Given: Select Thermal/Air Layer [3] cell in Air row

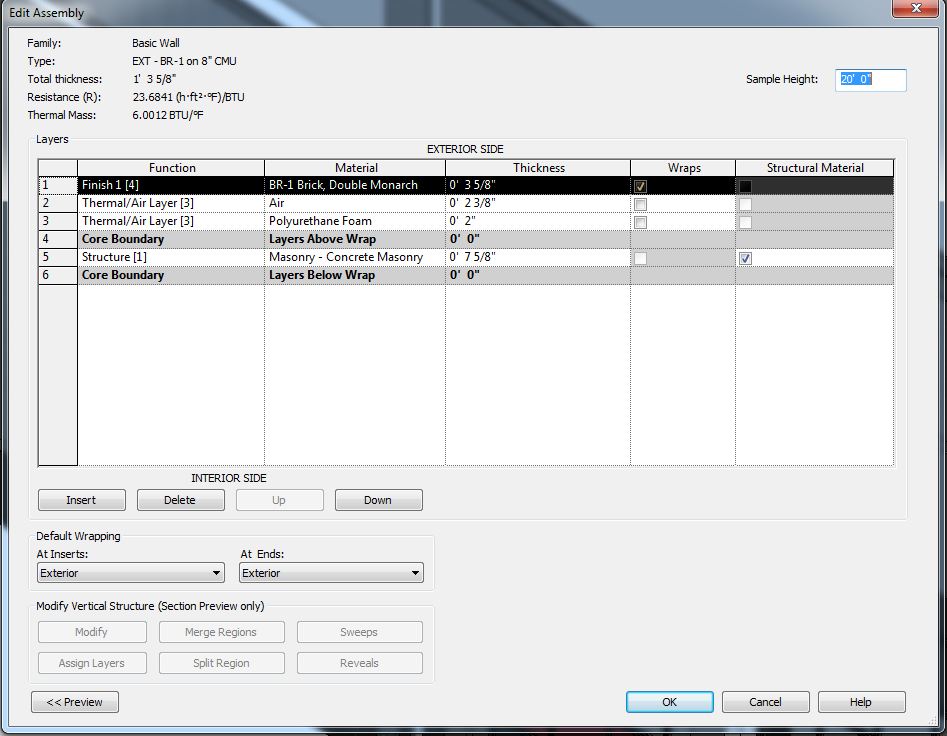Looking at the screenshot, I should [x=171, y=203].
